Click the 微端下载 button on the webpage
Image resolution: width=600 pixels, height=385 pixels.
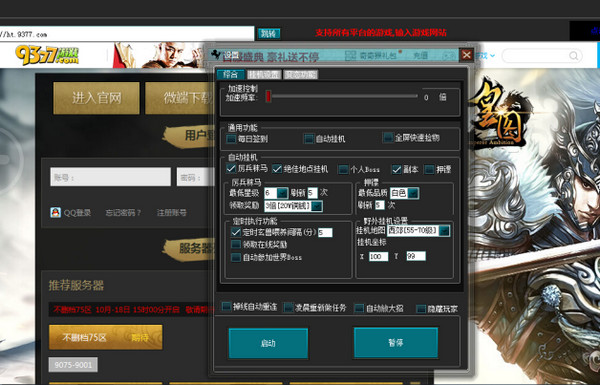point(180,98)
